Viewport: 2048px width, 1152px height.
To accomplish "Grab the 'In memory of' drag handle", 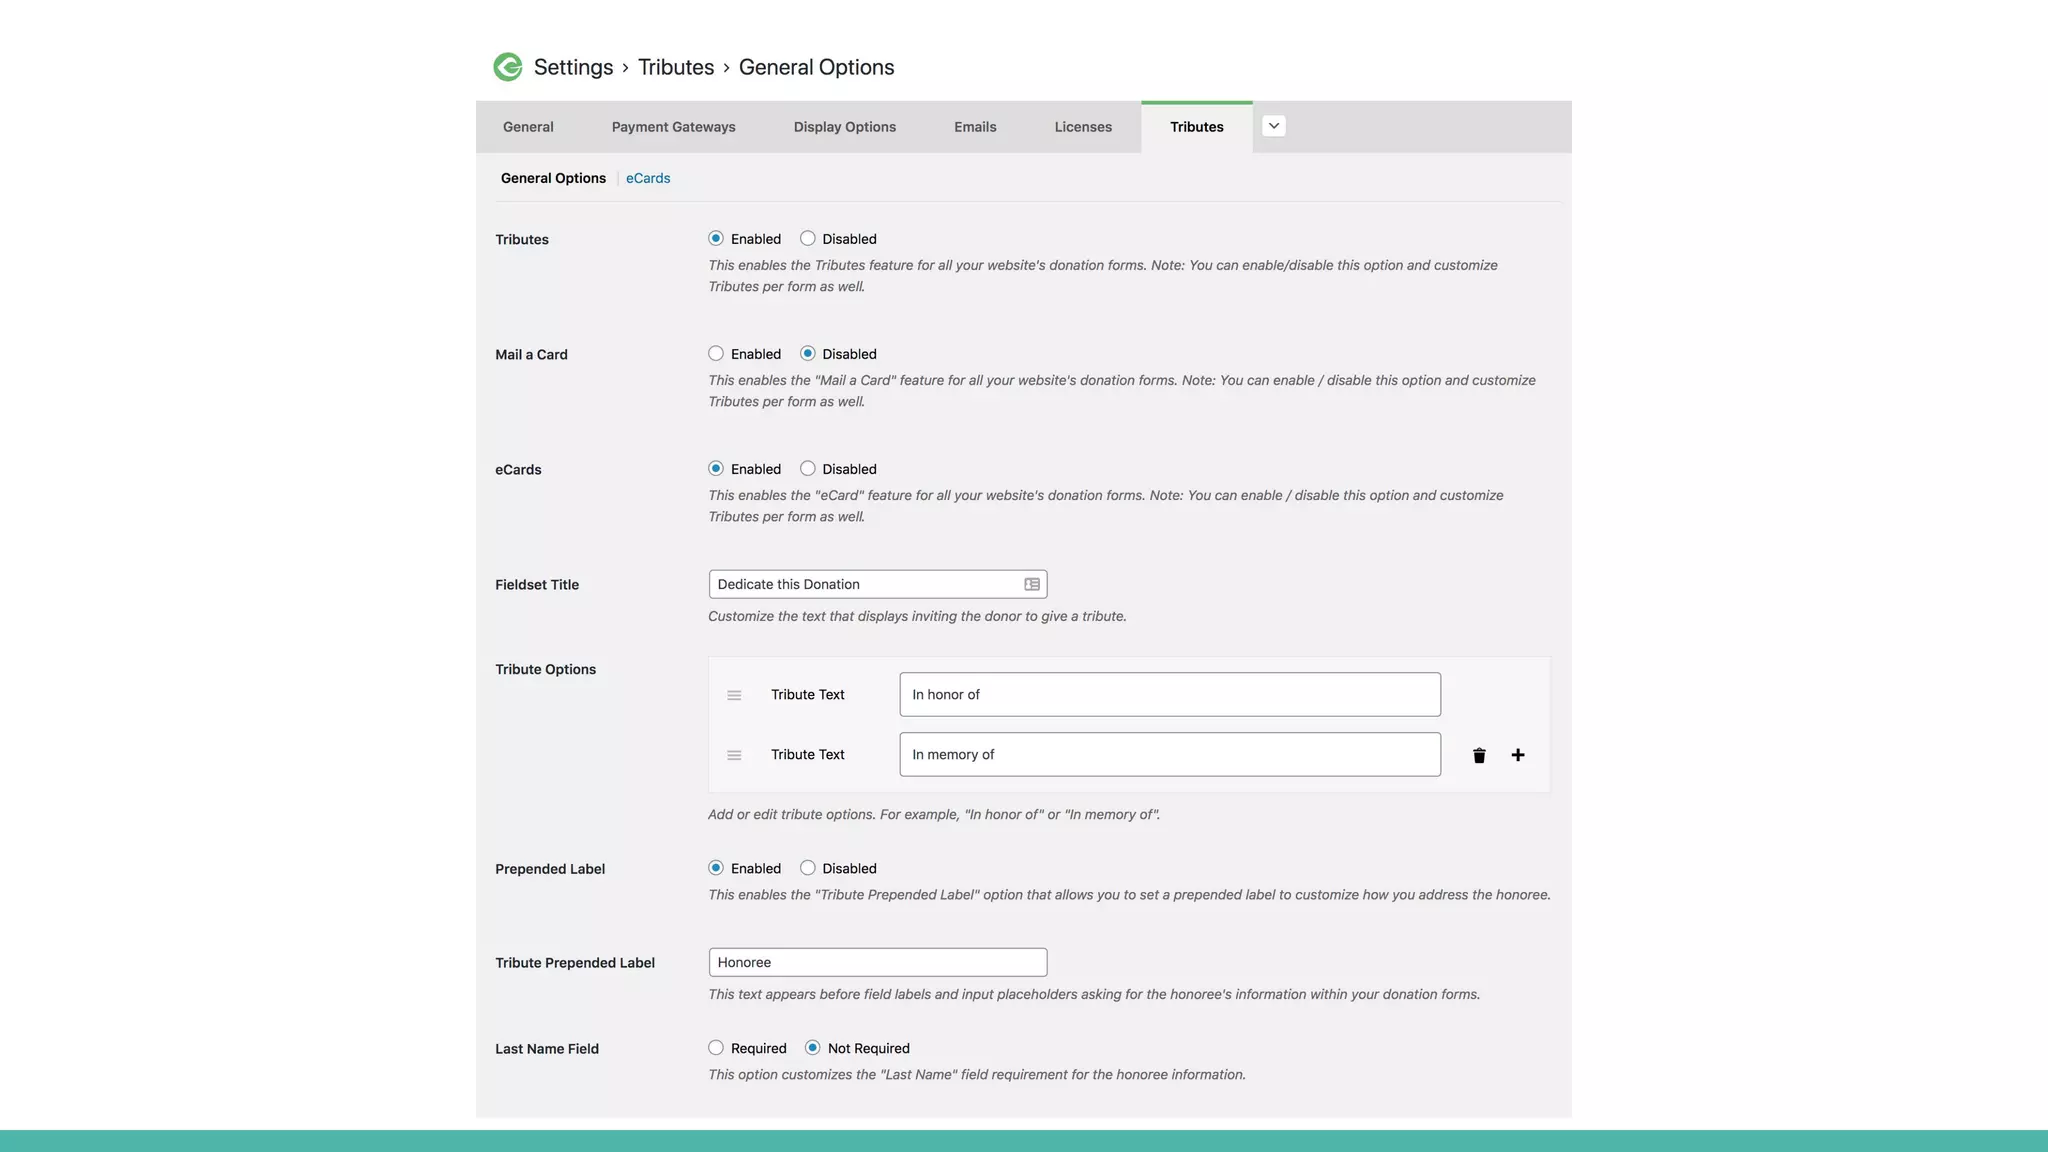I will click(x=734, y=755).
